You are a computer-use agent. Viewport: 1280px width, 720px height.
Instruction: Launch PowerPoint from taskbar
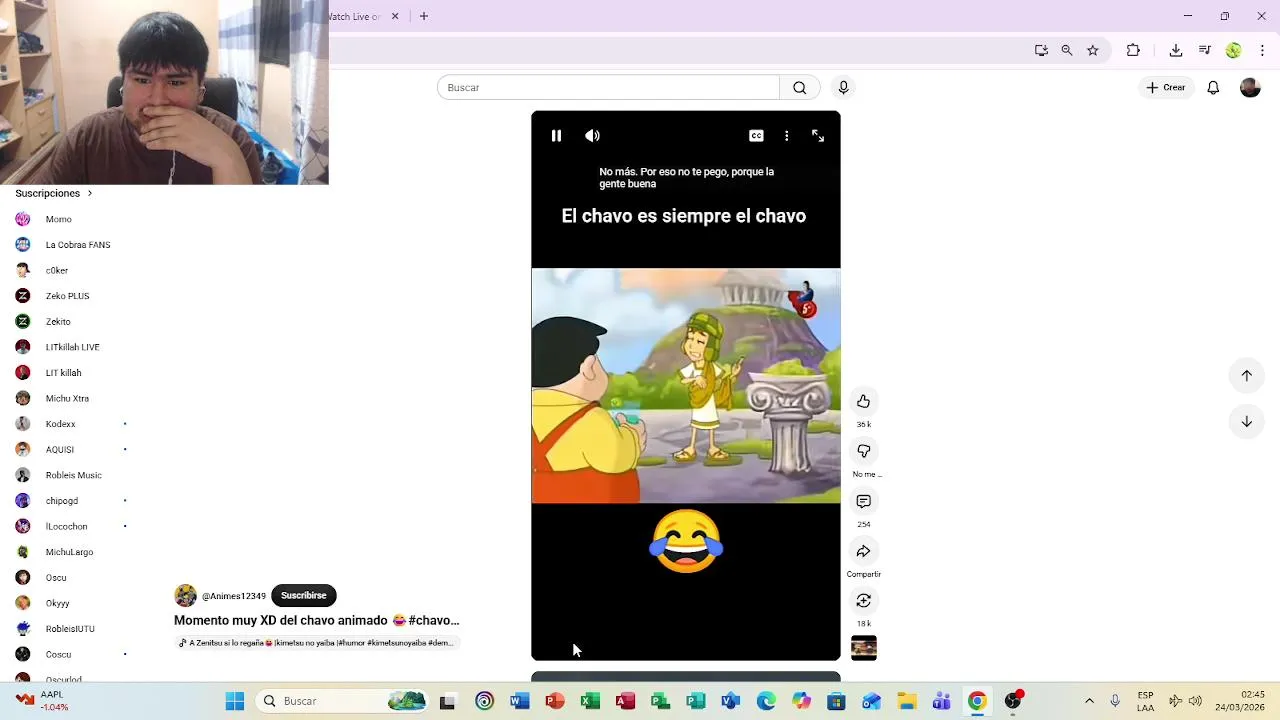(x=555, y=701)
